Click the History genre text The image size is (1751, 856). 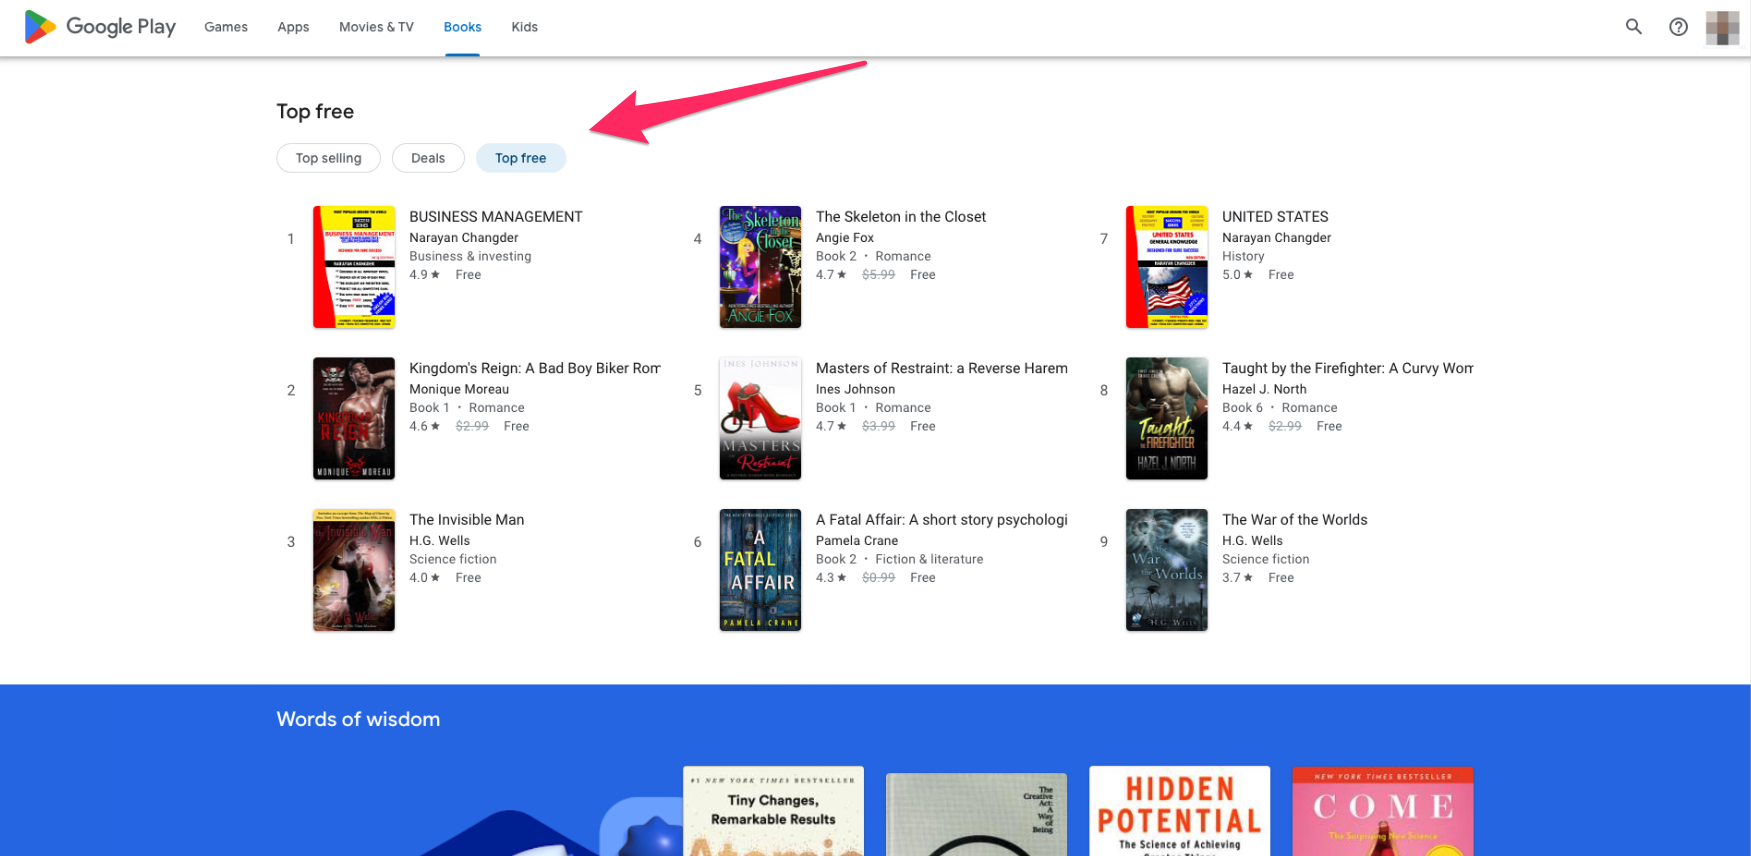[x=1243, y=256]
